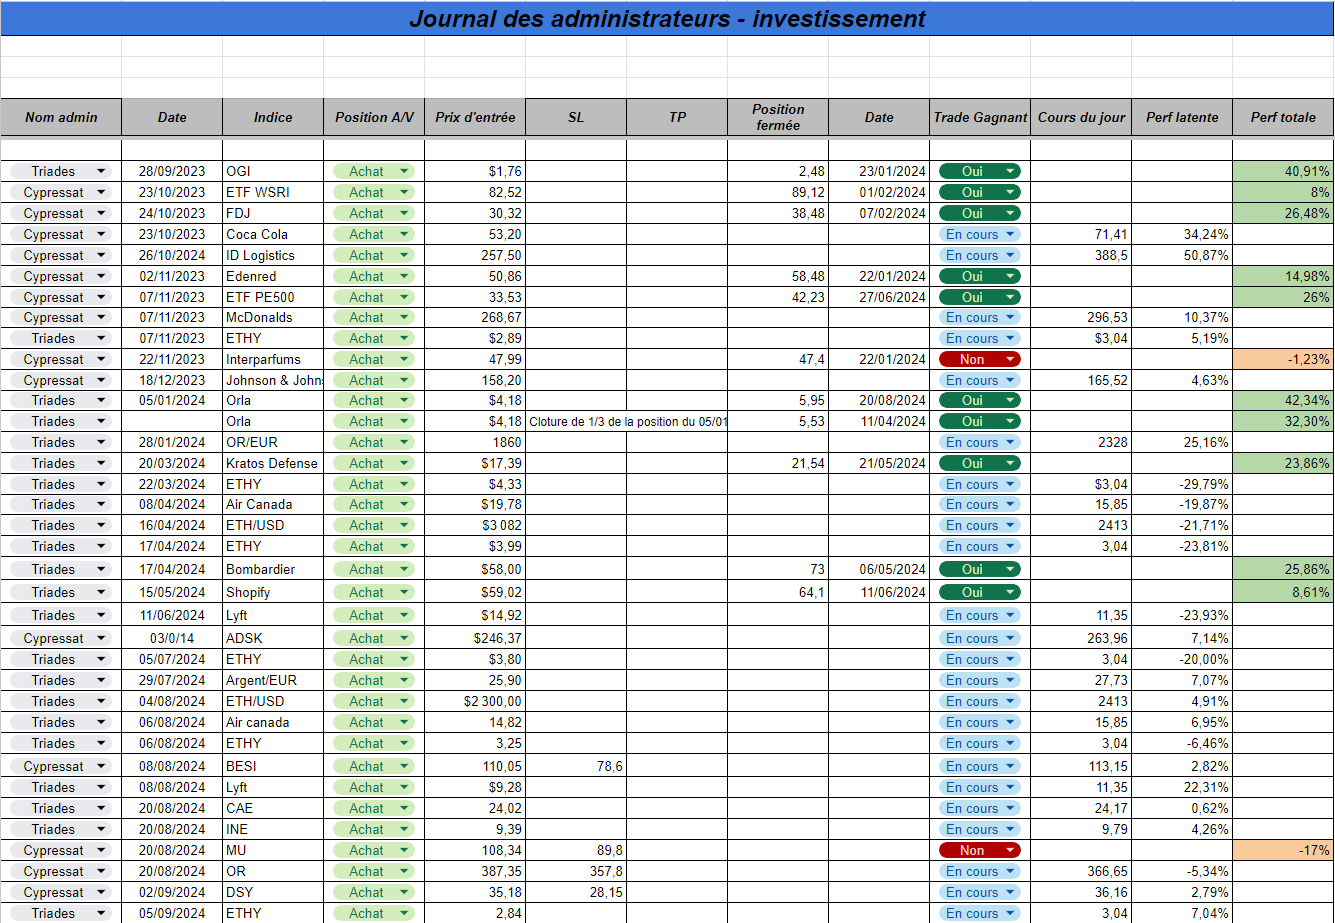Select the Journal des administrateurs title banner

point(667,18)
